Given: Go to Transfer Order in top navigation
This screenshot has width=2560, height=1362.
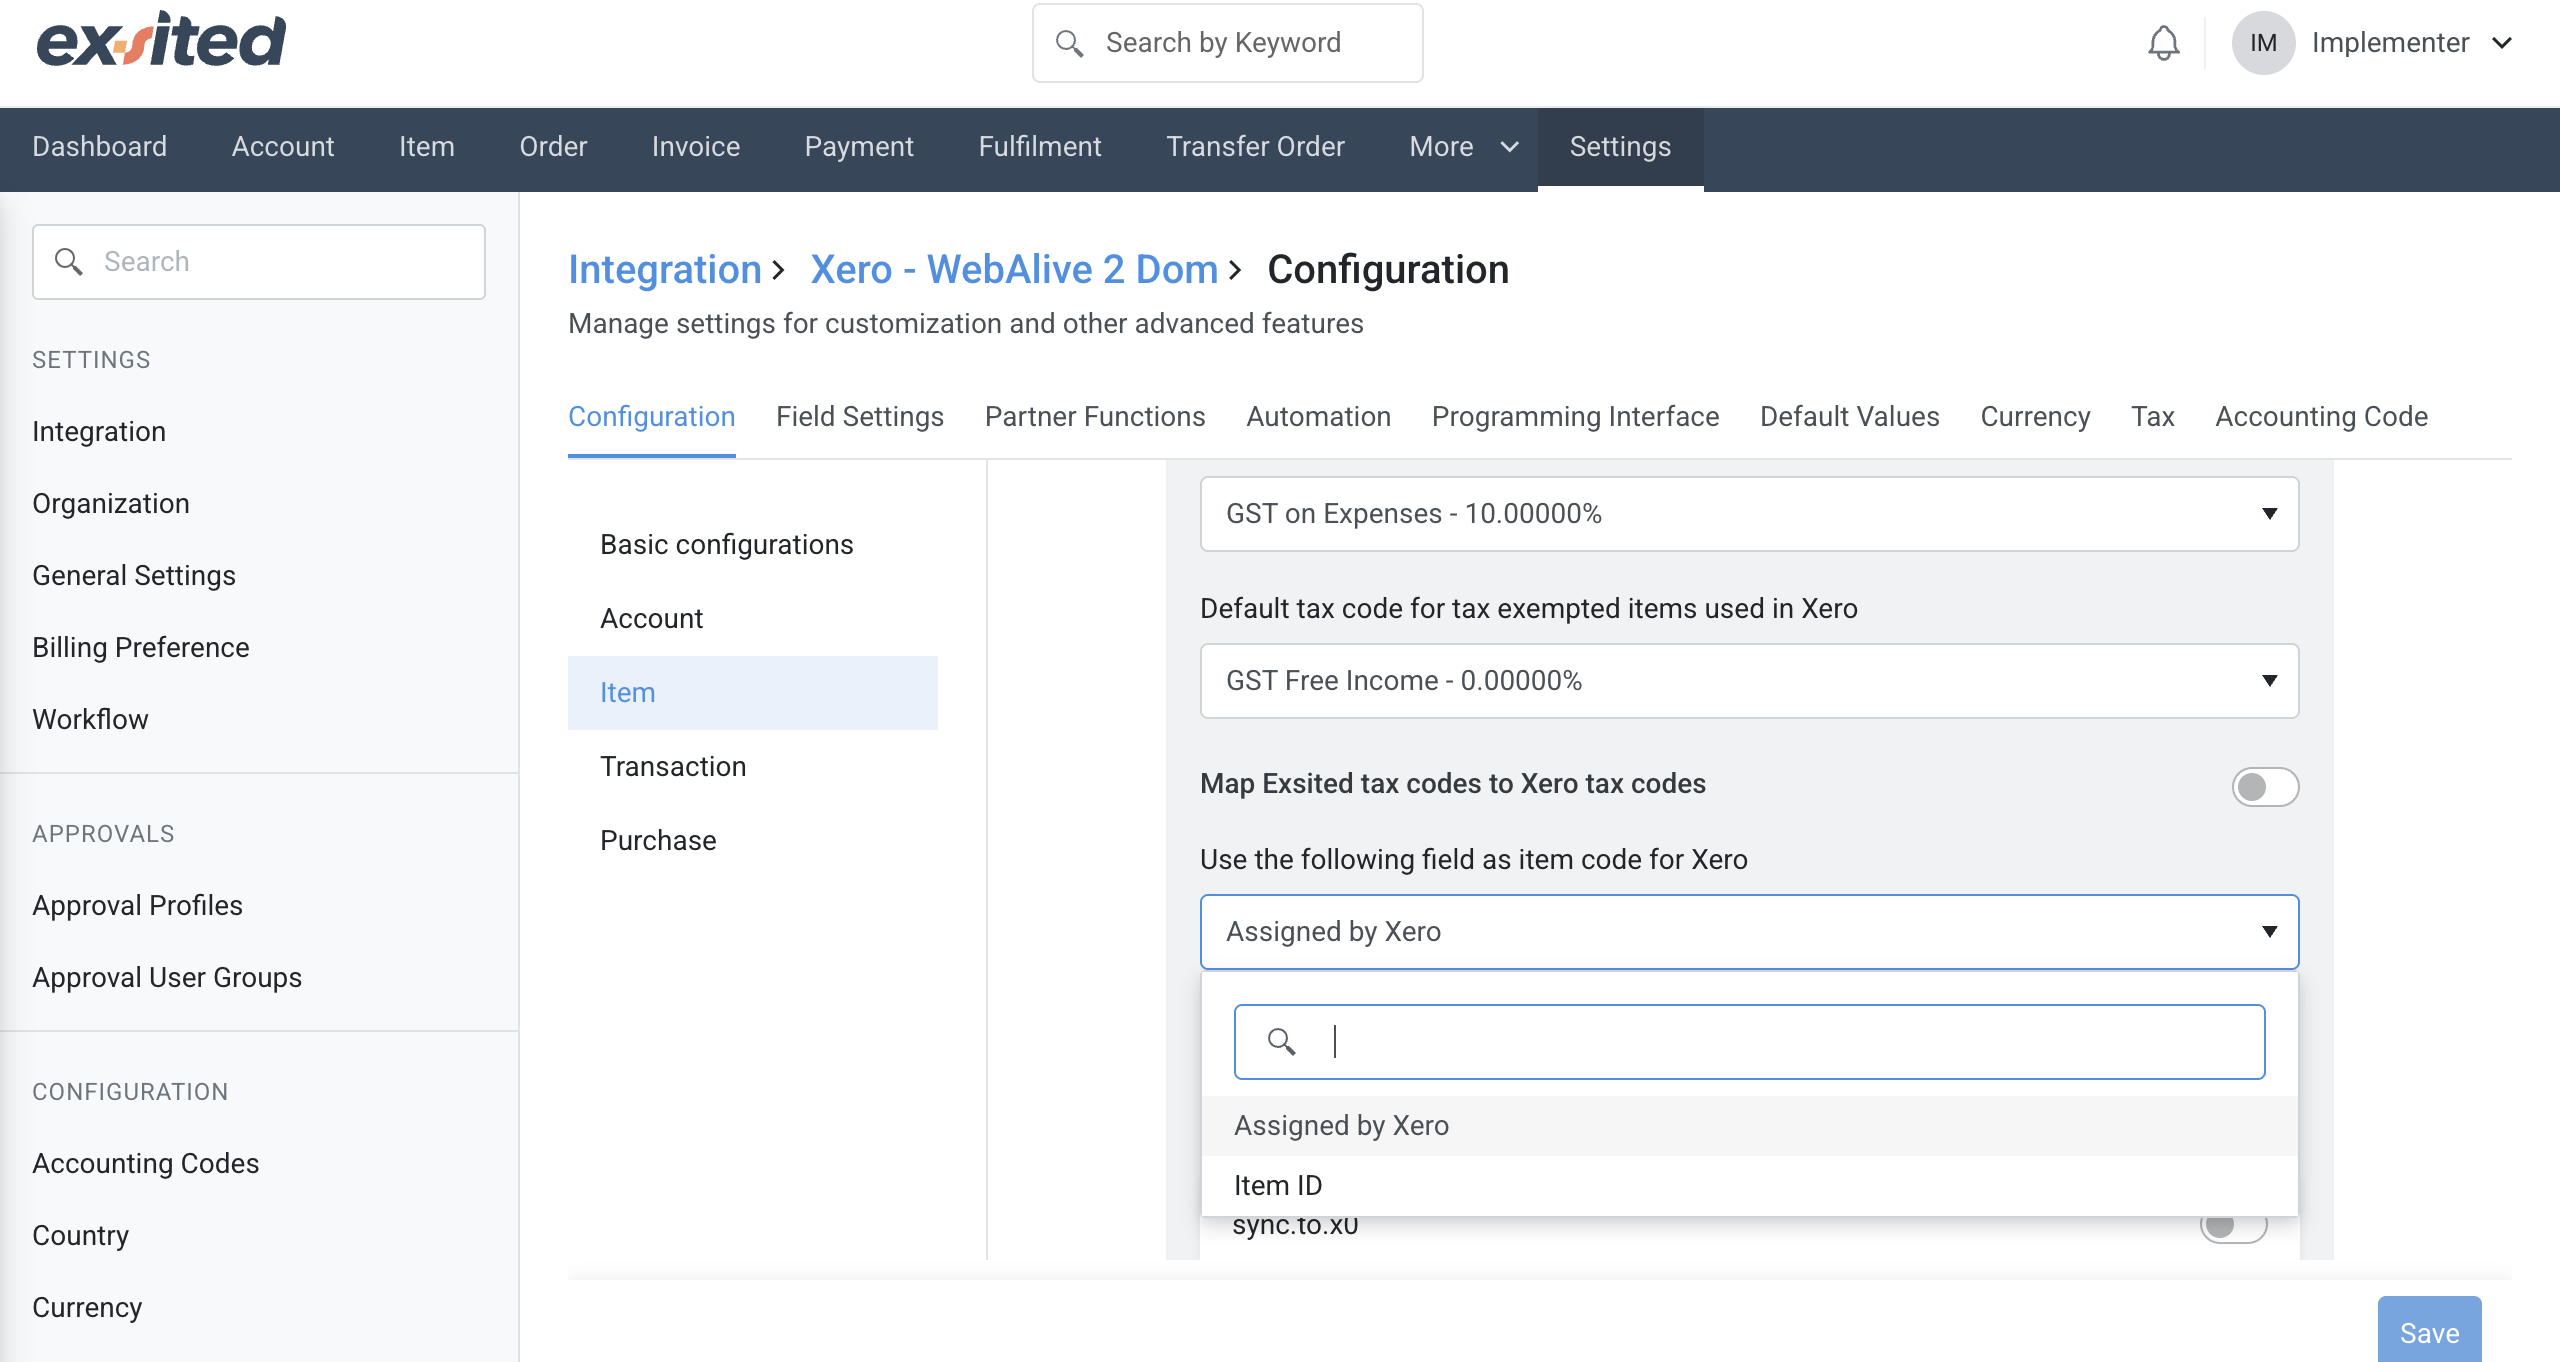Looking at the screenshot, I should pyautogui.click(x=1255, y=147).
